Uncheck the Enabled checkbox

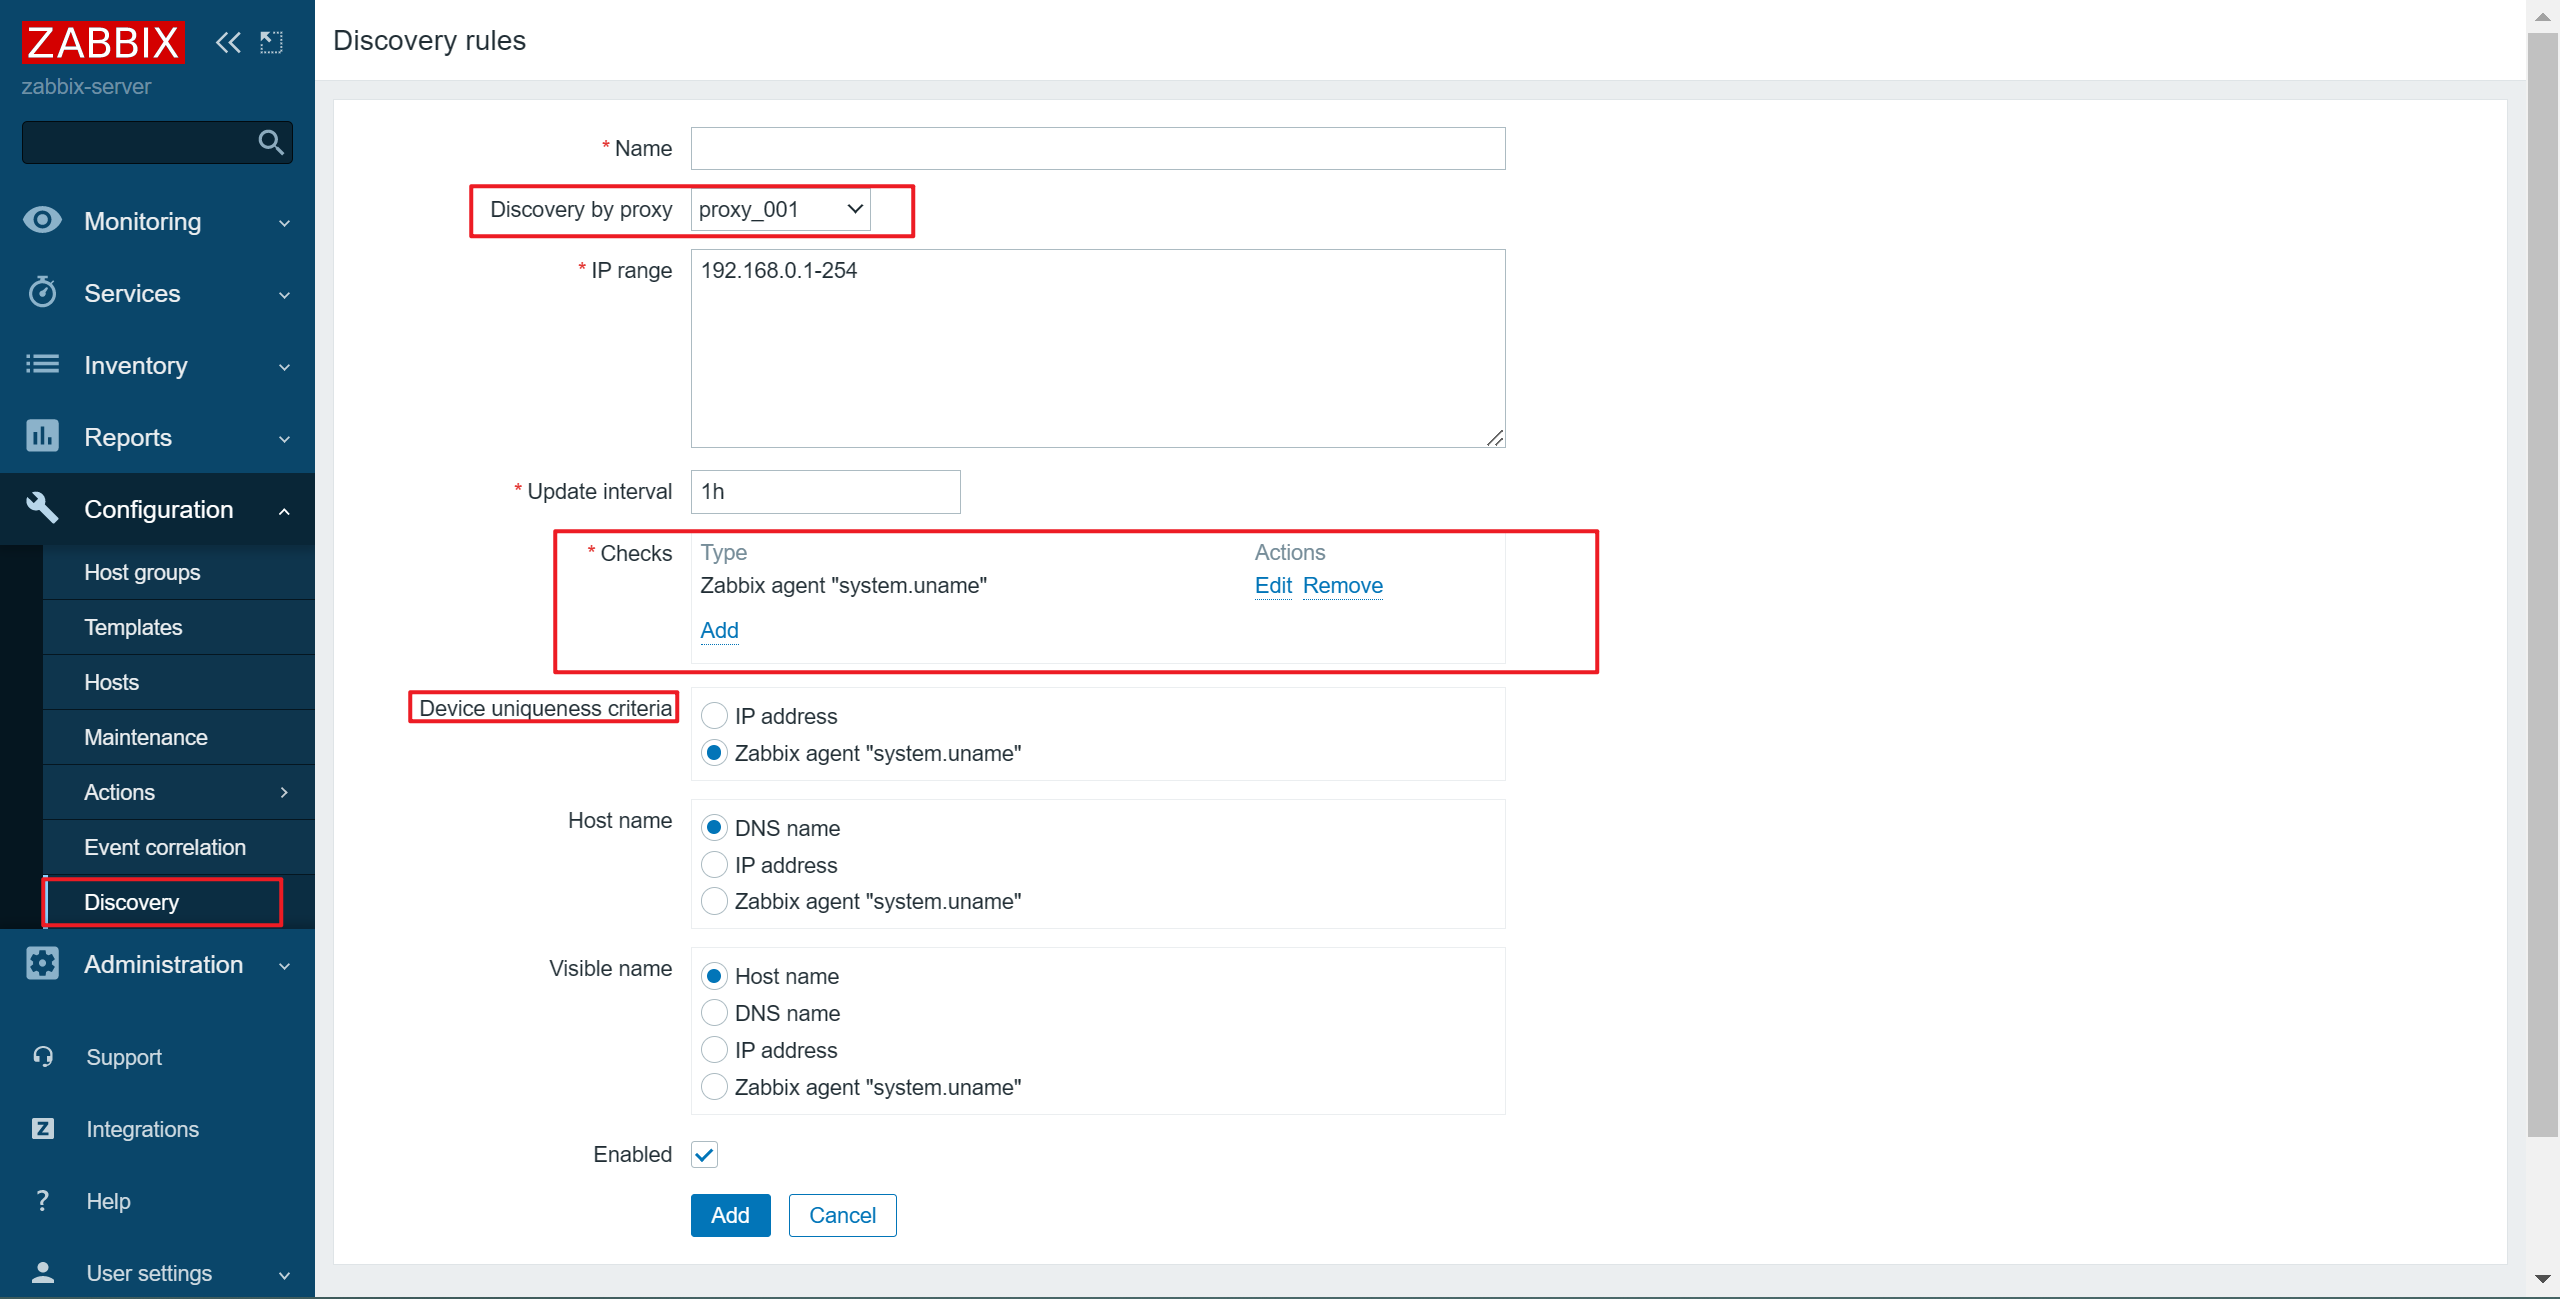pos(704,1155)
